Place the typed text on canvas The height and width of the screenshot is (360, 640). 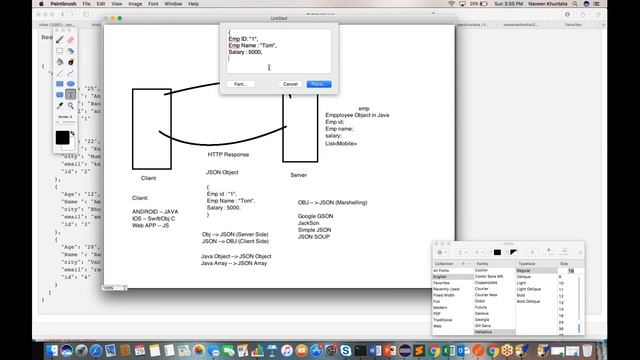coord(319,84)
